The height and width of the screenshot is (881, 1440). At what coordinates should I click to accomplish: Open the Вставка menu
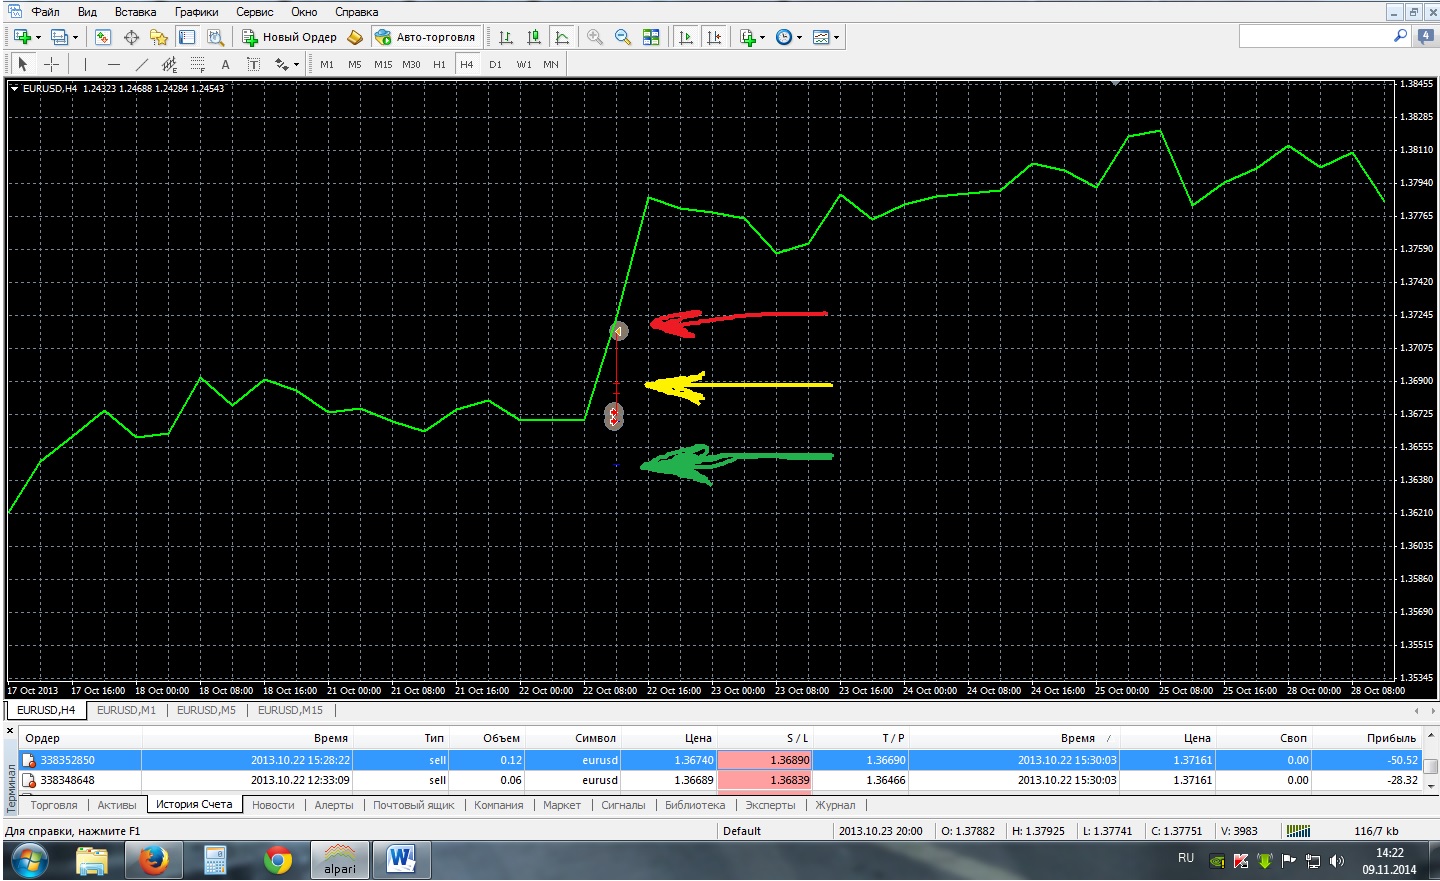coord(135,12)
